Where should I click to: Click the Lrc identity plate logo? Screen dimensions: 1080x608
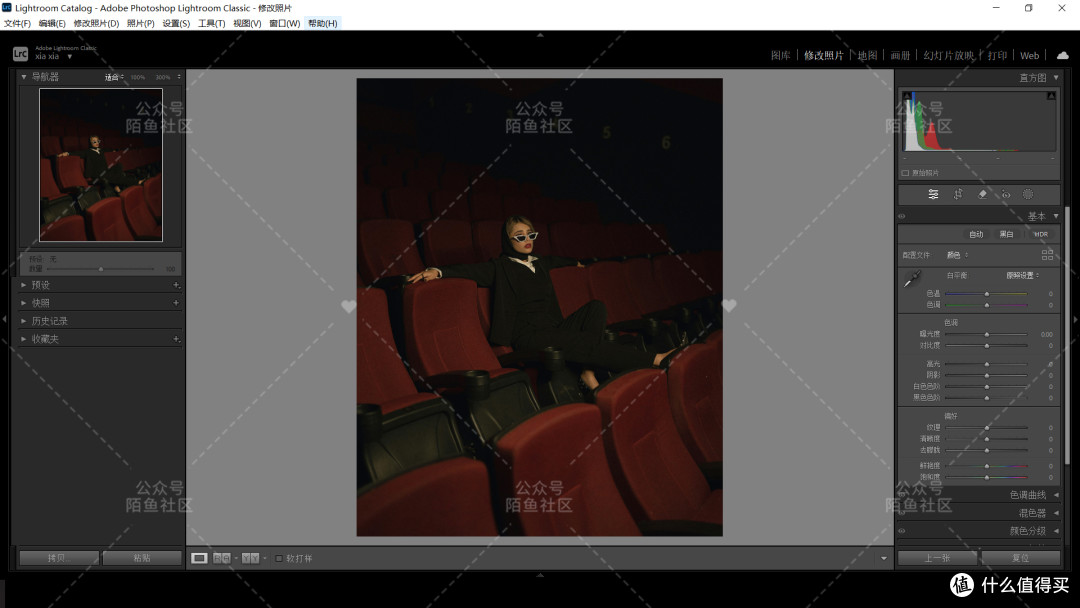pyautogui.click(x=20, y=53)
